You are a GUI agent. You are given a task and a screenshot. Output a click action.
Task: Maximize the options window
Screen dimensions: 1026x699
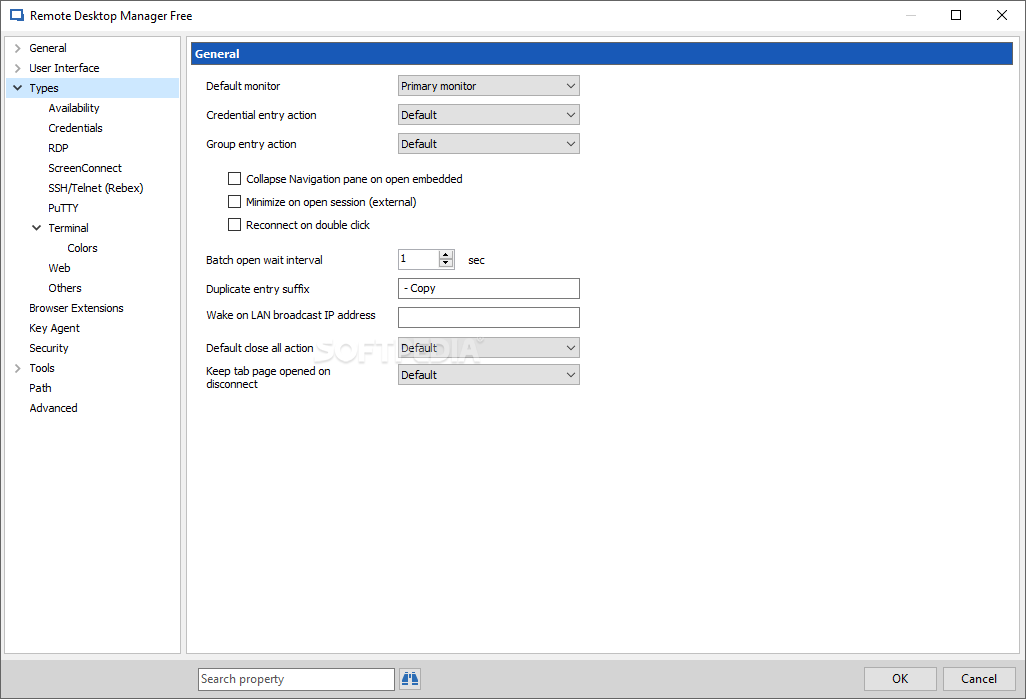click(x=955, y=15)
